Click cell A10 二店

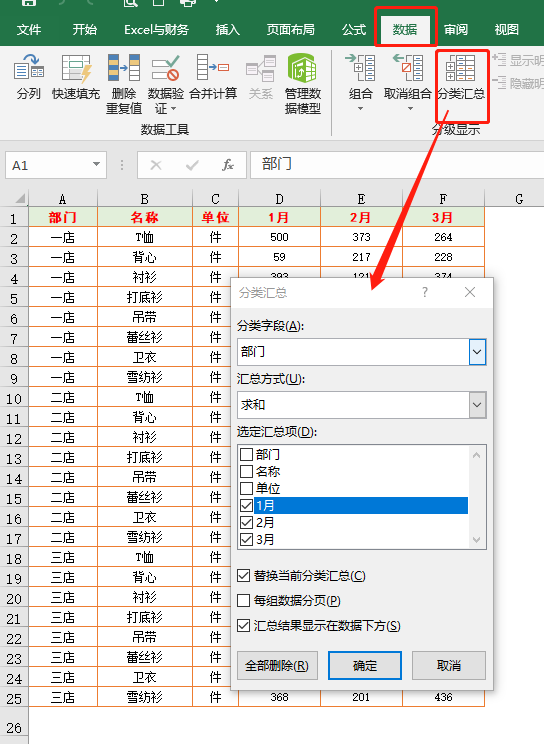(x=63, y=397)
